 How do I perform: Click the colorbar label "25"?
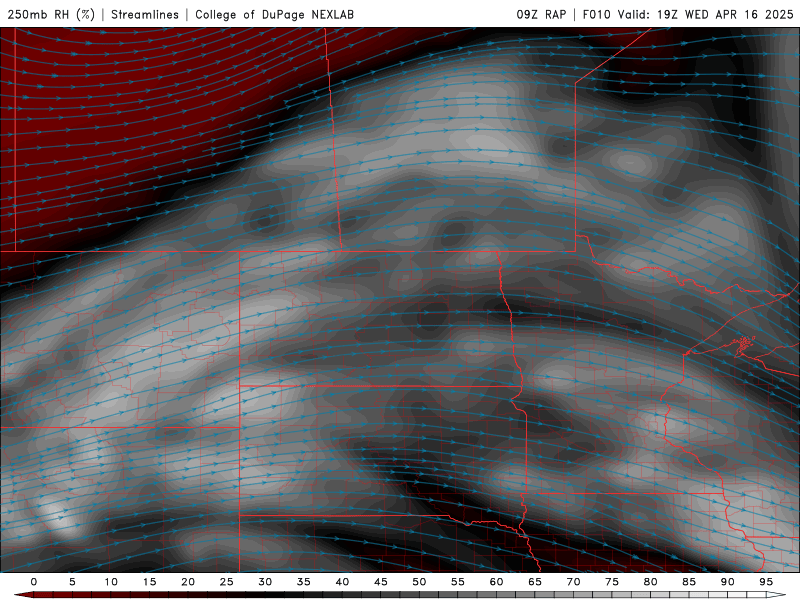coord(226,582)
